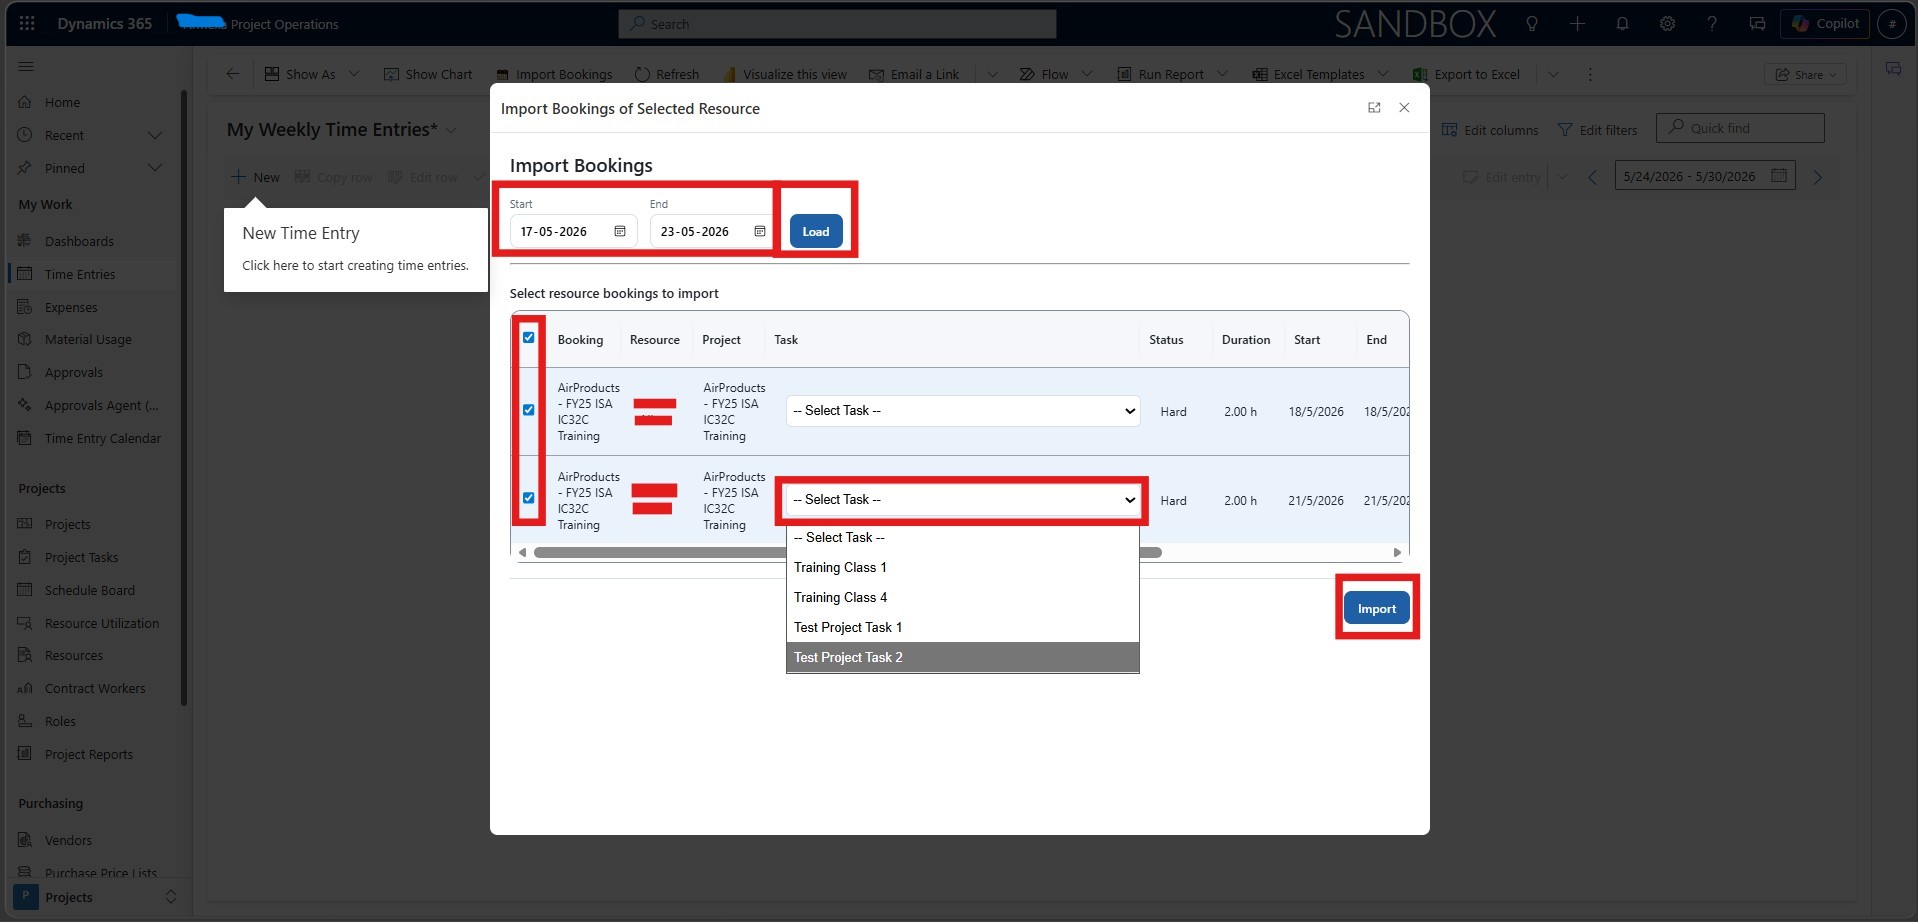Open Expenses in the sidebar

[71, 307]
